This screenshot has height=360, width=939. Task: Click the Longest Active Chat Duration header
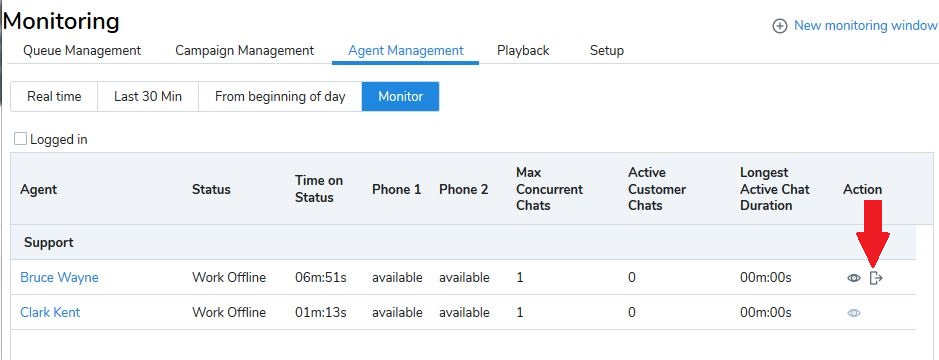tap(774, 189)
